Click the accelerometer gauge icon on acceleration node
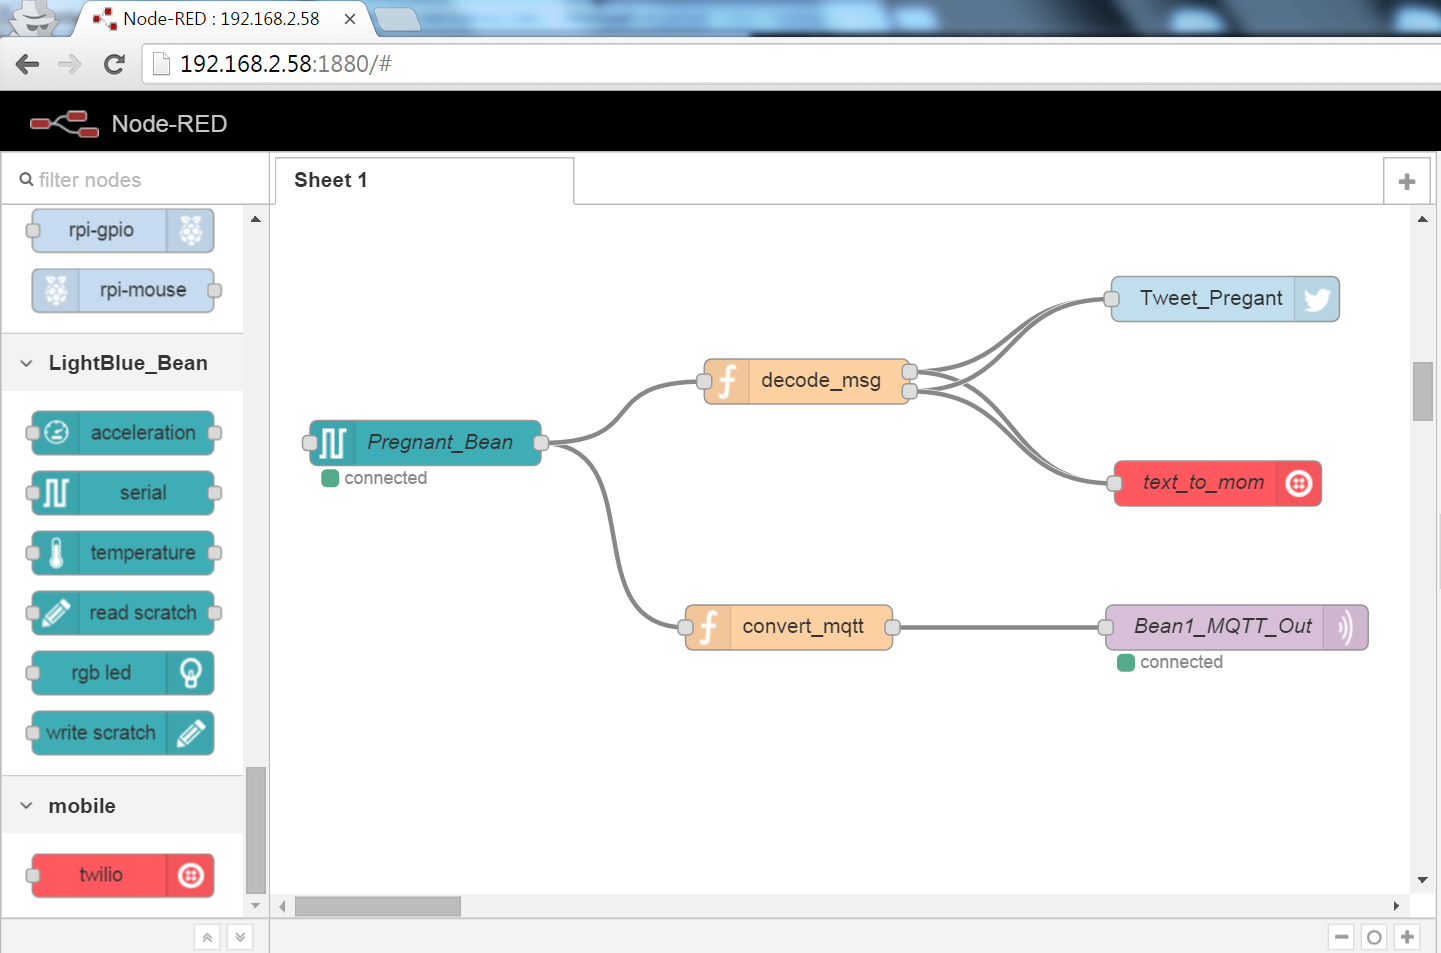 coord(56,433)
